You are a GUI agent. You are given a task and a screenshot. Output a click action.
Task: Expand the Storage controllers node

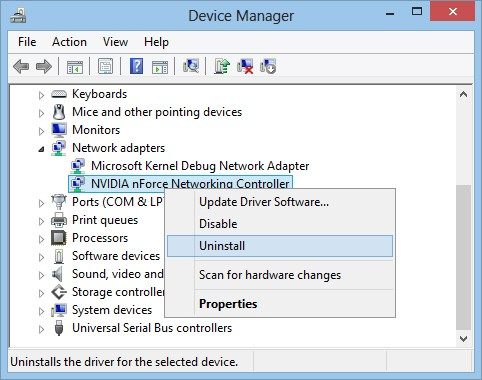[x=41, y=293]
